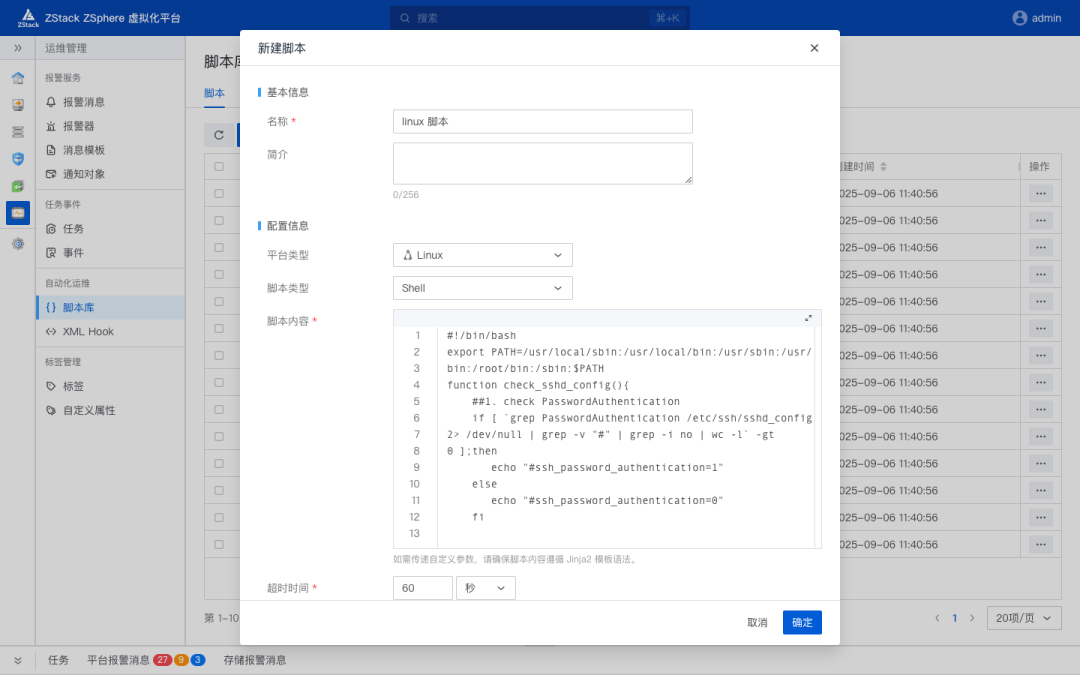
Task: Check the last row checkbox in table
Action: click(219, 544)
